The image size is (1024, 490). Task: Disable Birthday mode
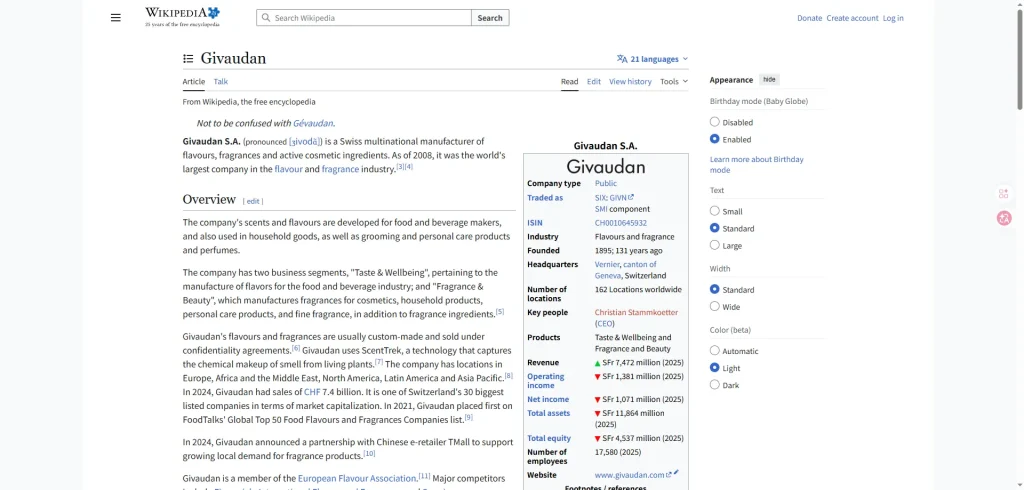coord(714,122)
